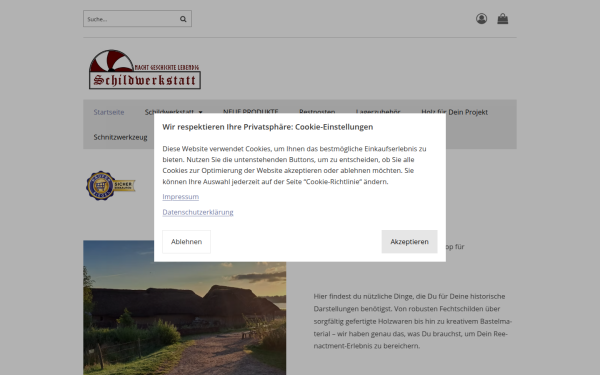Viewport: 600px width, 375px height.
Task: Click the Akzeptieren cookie button
Action: [x=409, y=242]
